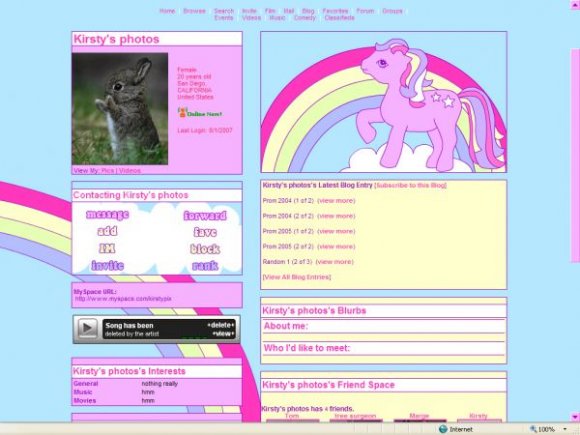Open View All Blog Entries link
The image size is (580, 435).
pos(297,277)
